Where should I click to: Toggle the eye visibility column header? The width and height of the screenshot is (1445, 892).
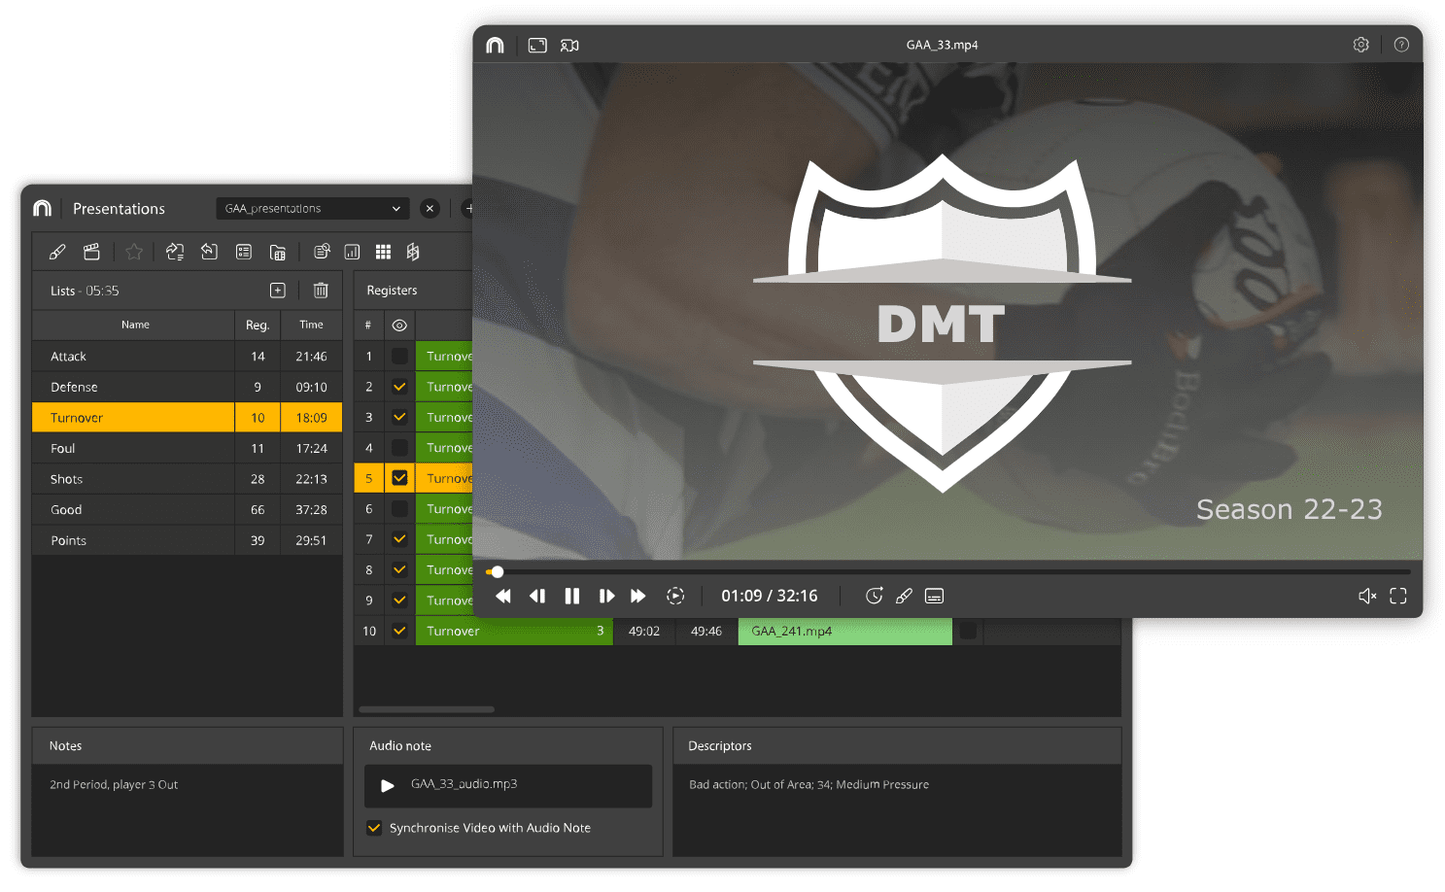point(399,325)
